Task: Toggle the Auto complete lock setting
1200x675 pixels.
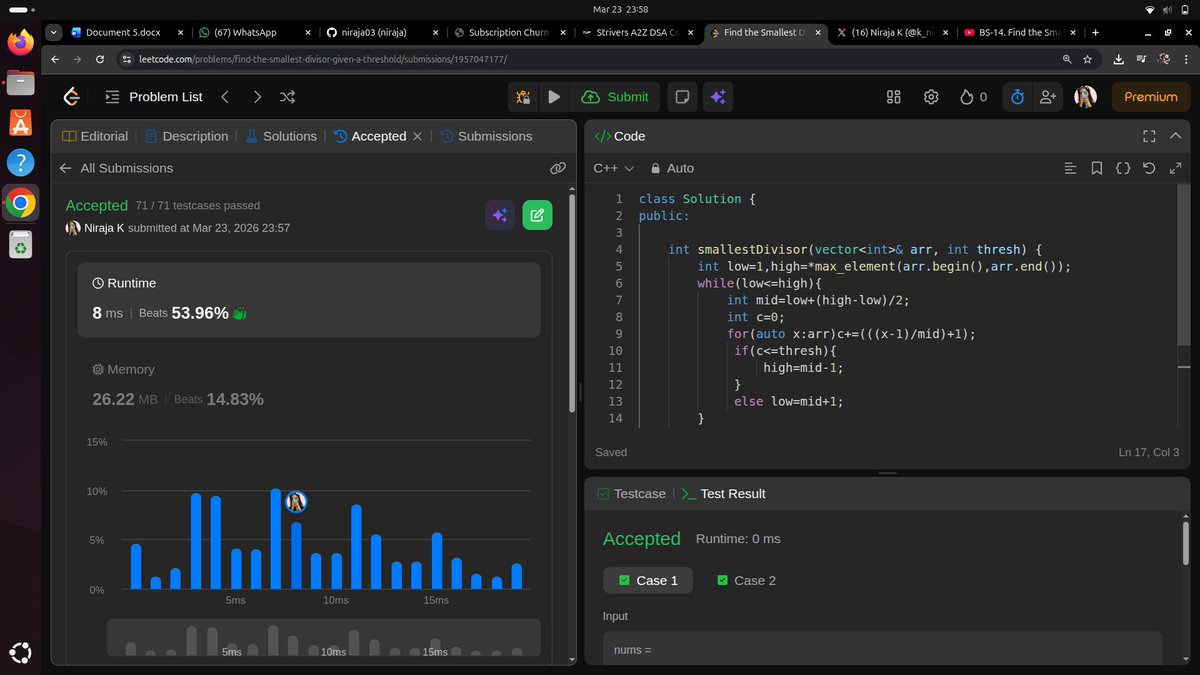Action: [672, 168]
